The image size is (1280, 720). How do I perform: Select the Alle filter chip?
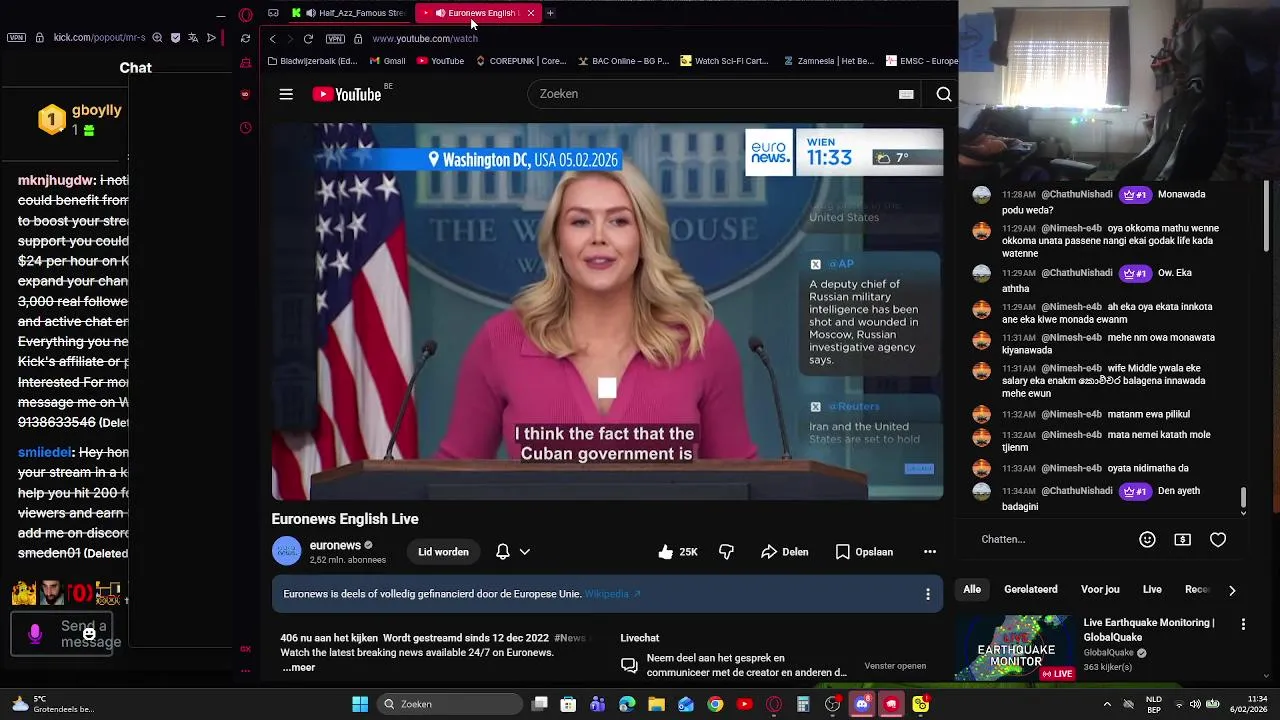[972, 590]
